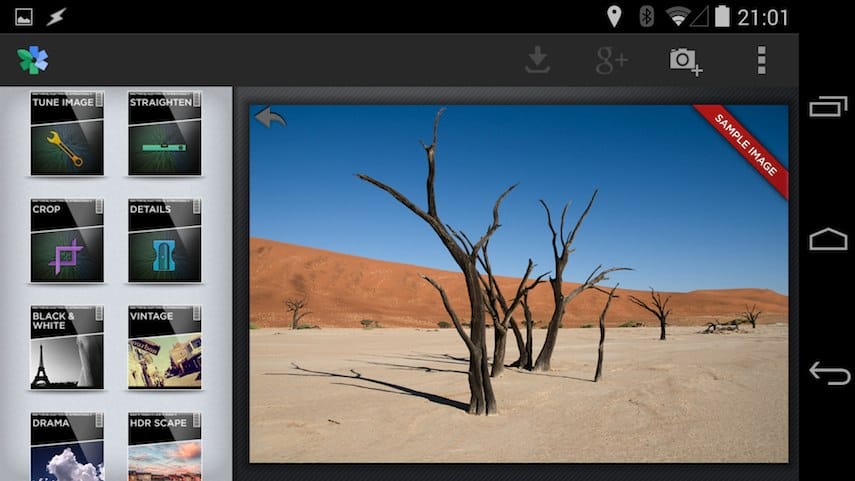Choose the Drama filter
855x481 pixels.
click(x=67, y=447)
